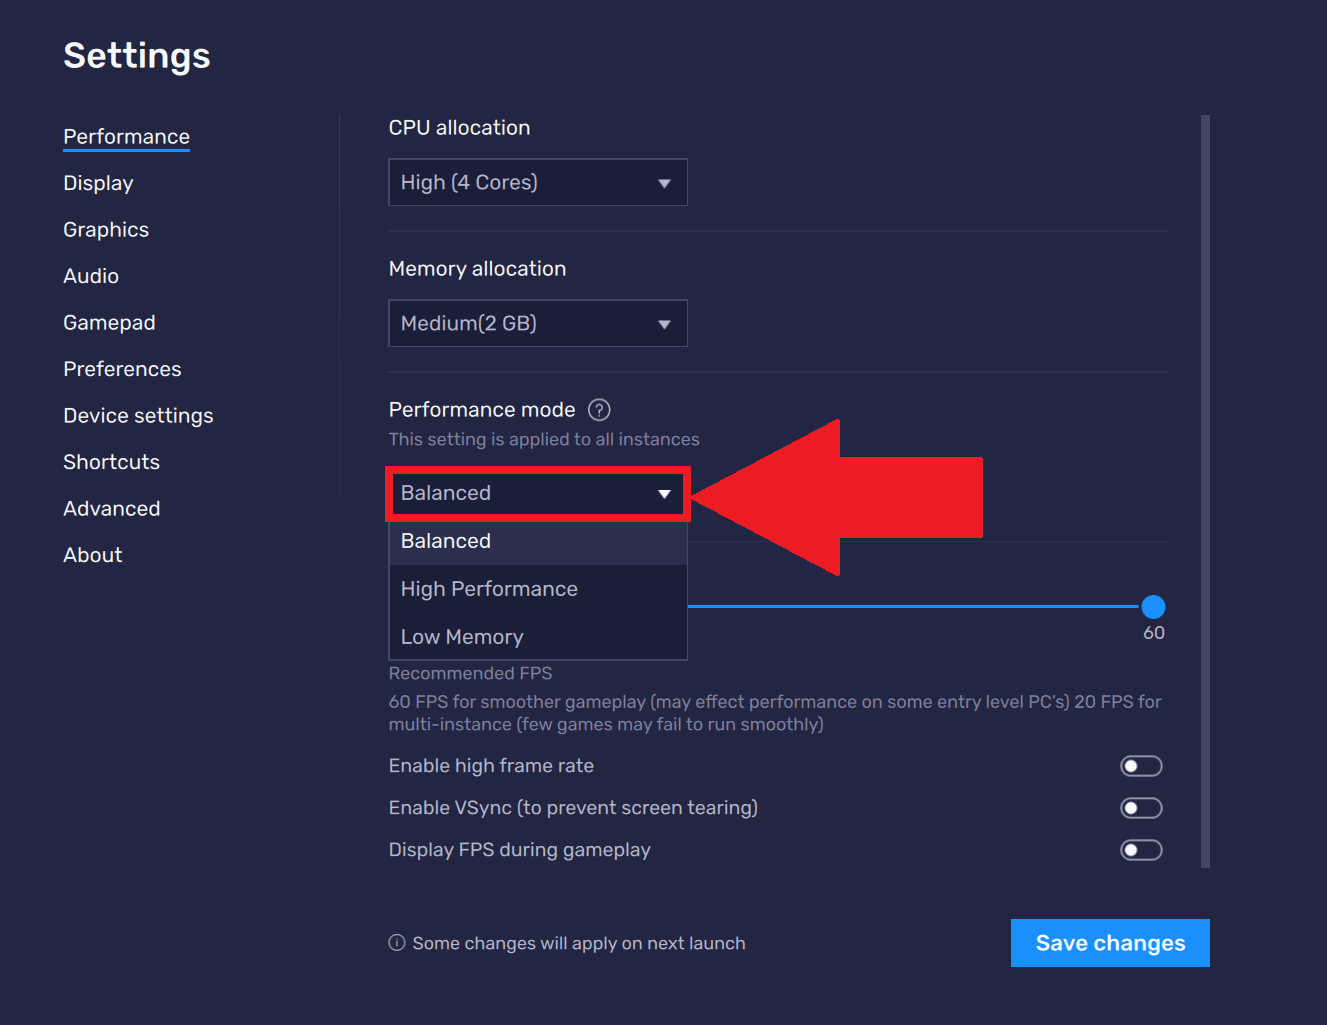Open the Performance mode help icon
The height and width of the screenshot is (1025, 1327).
(x=599, y=410)
